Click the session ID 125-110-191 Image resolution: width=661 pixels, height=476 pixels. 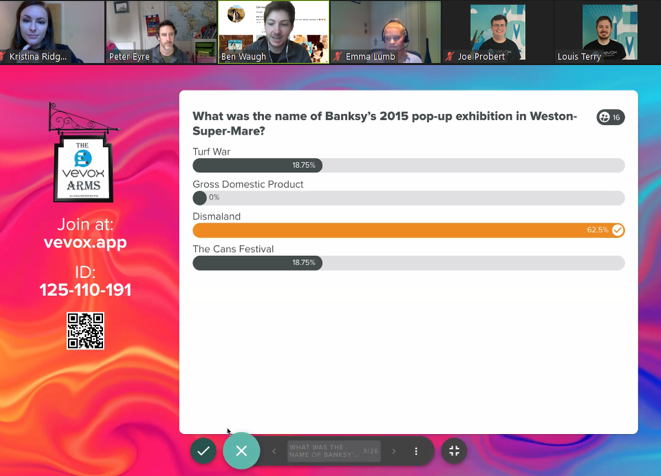point(85,290)
